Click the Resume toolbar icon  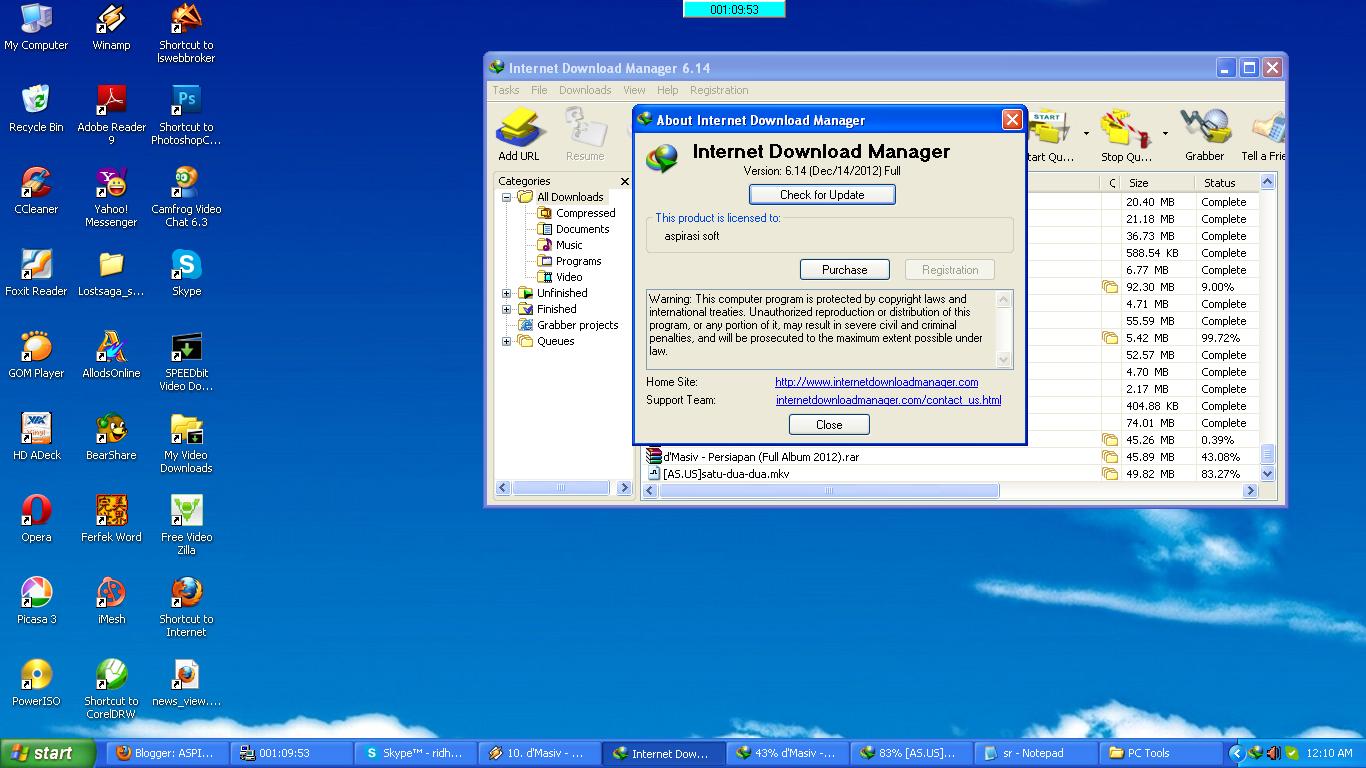[585, 135]
